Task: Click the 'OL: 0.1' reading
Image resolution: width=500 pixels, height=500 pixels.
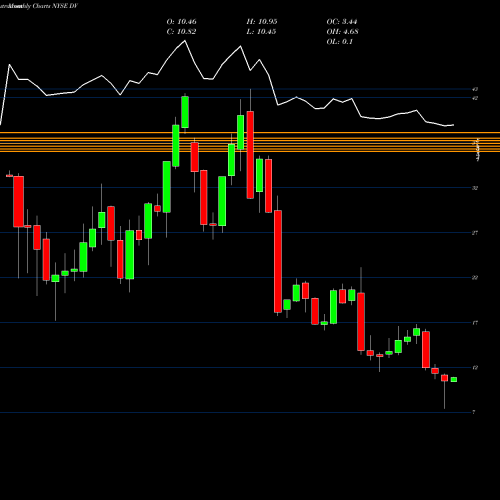Action: click(339, 42)
